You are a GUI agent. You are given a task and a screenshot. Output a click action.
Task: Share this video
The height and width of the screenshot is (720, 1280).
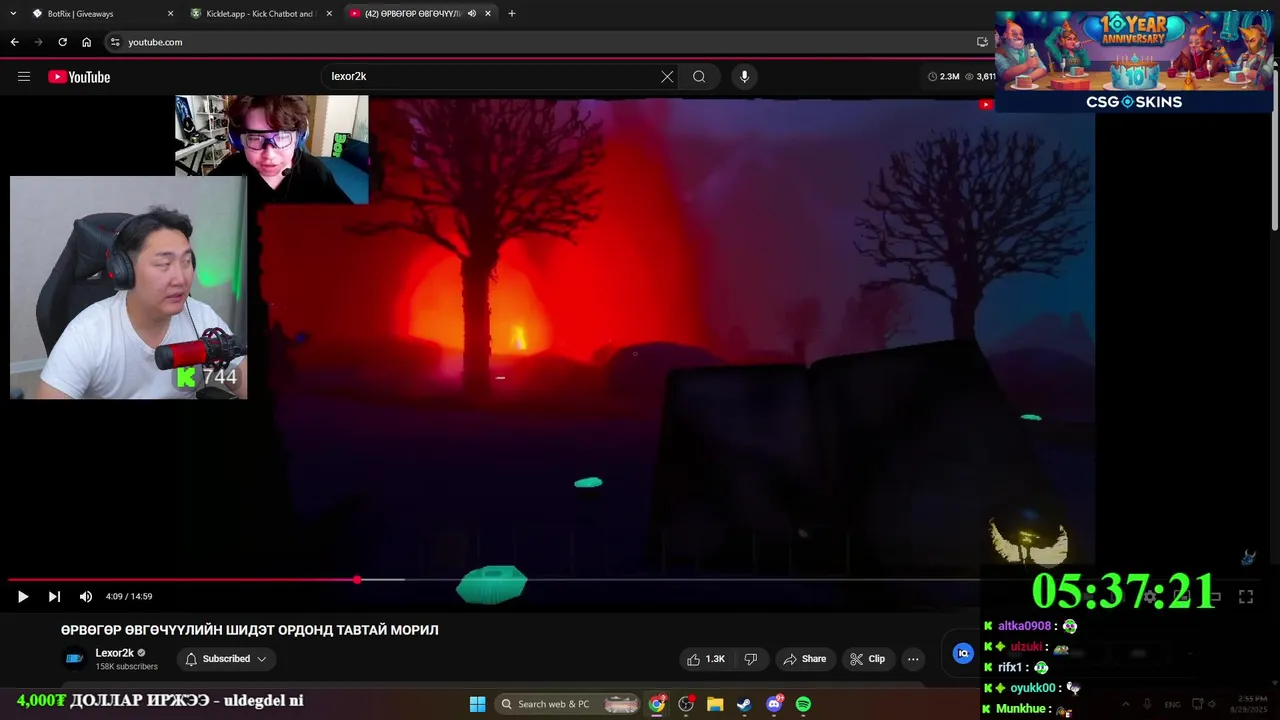coord(805,659)
